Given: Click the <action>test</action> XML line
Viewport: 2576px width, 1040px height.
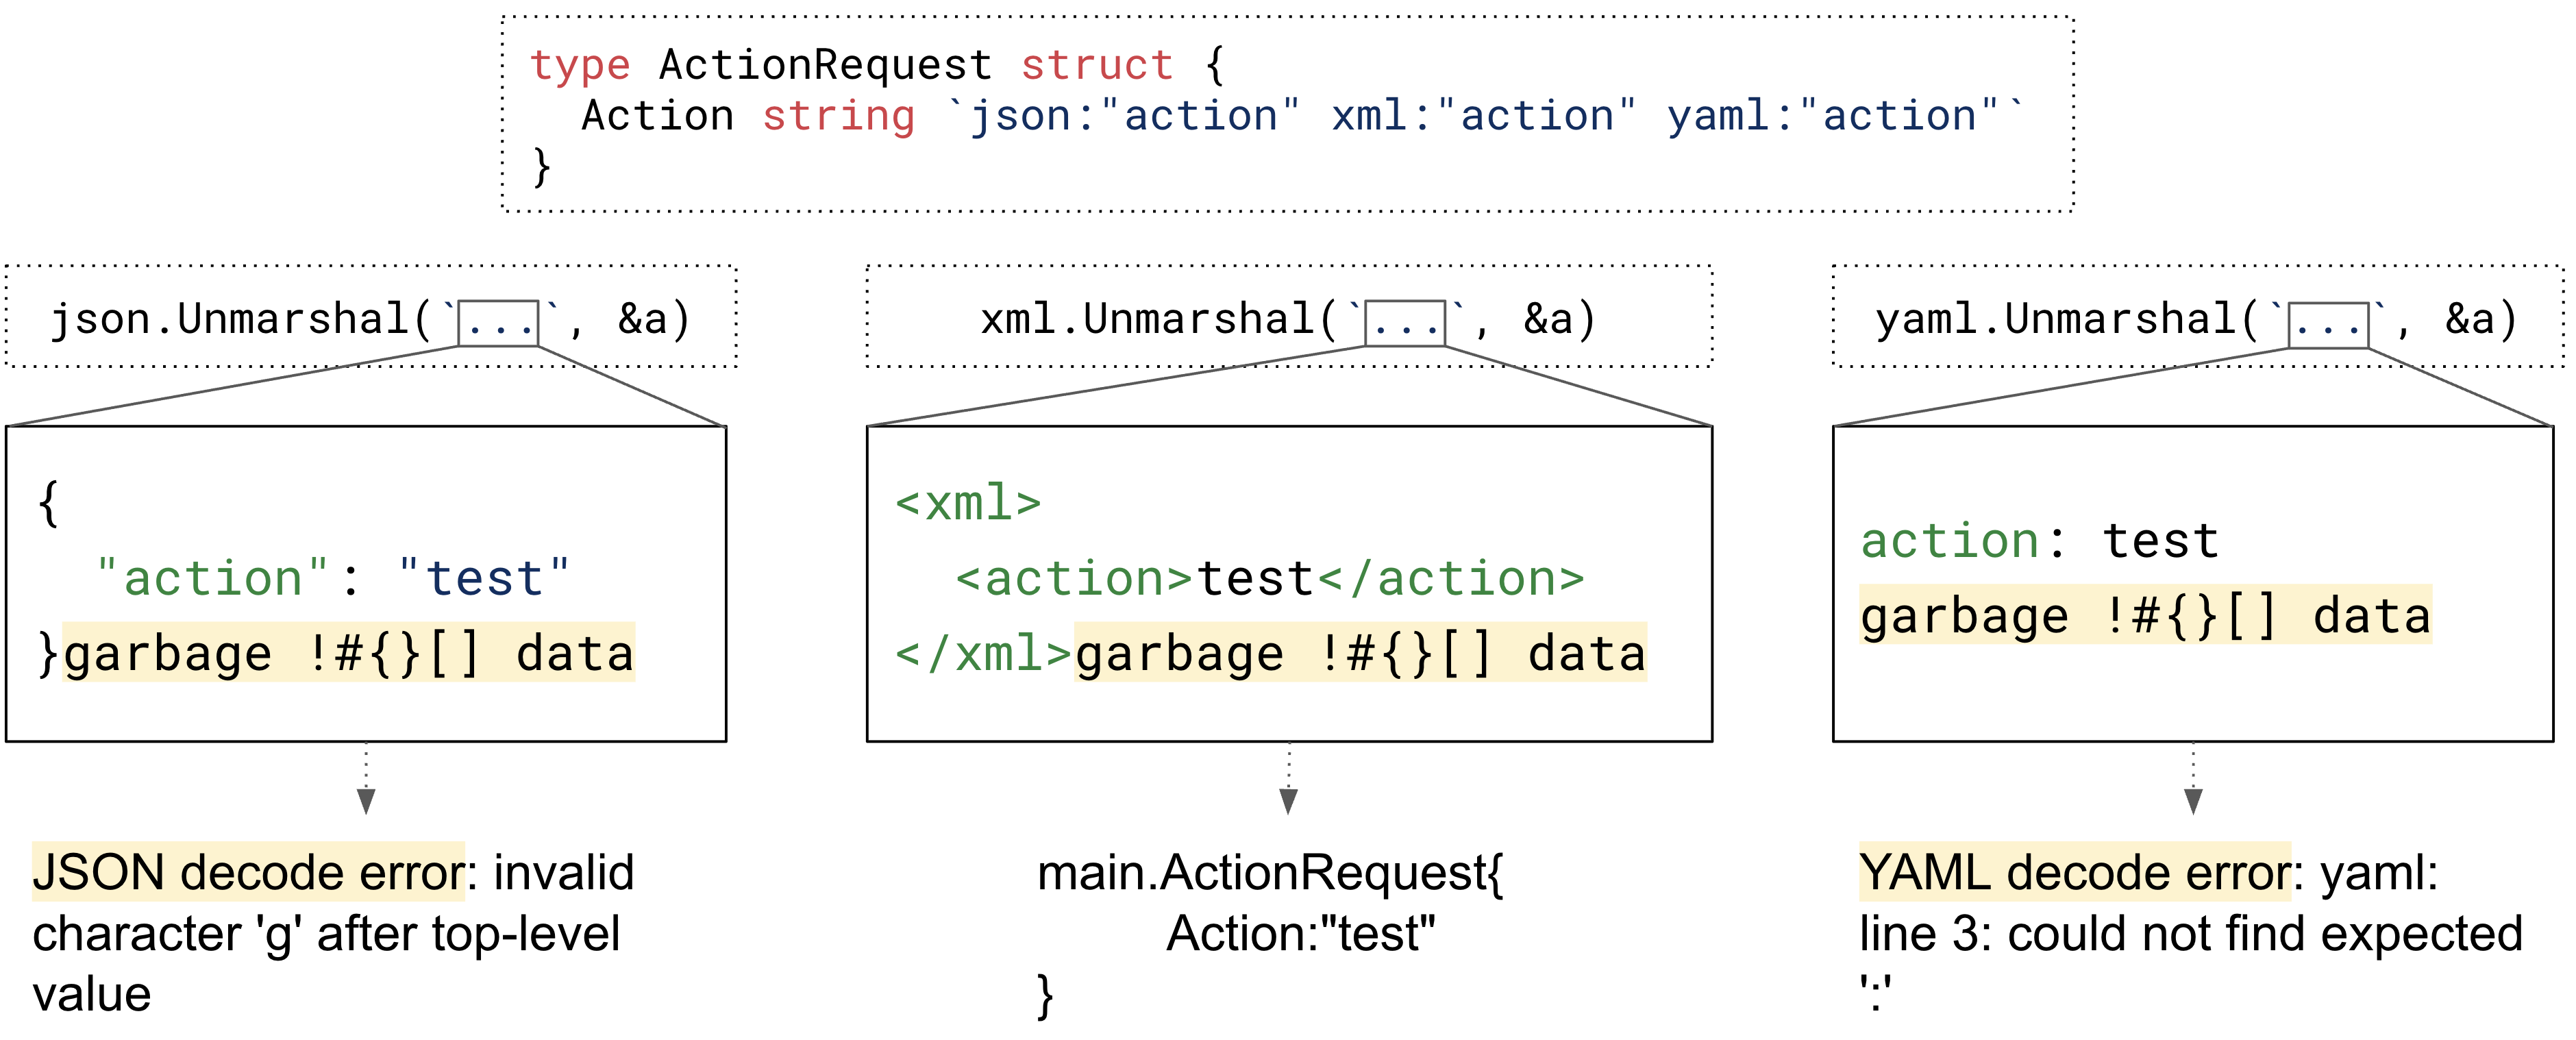Looking at the screenshot, I should pyautogui.click(x=1270, y=578).
